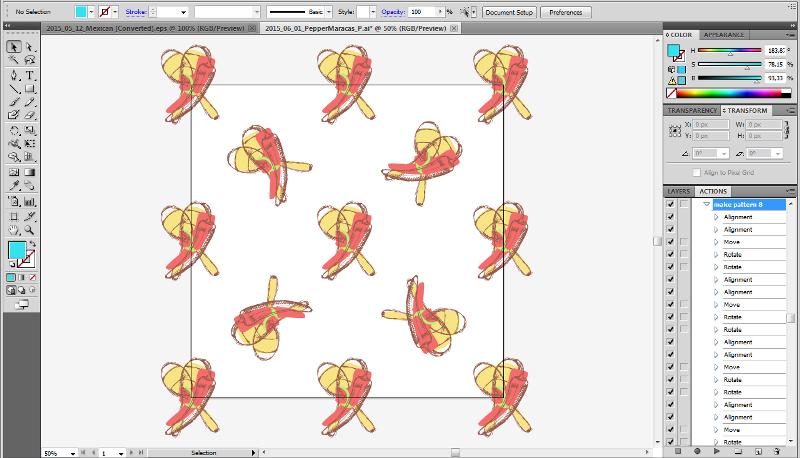Choose the Rectangle tool
The image size is (800, 458).
pyautogui.click(x=30, y=89)
